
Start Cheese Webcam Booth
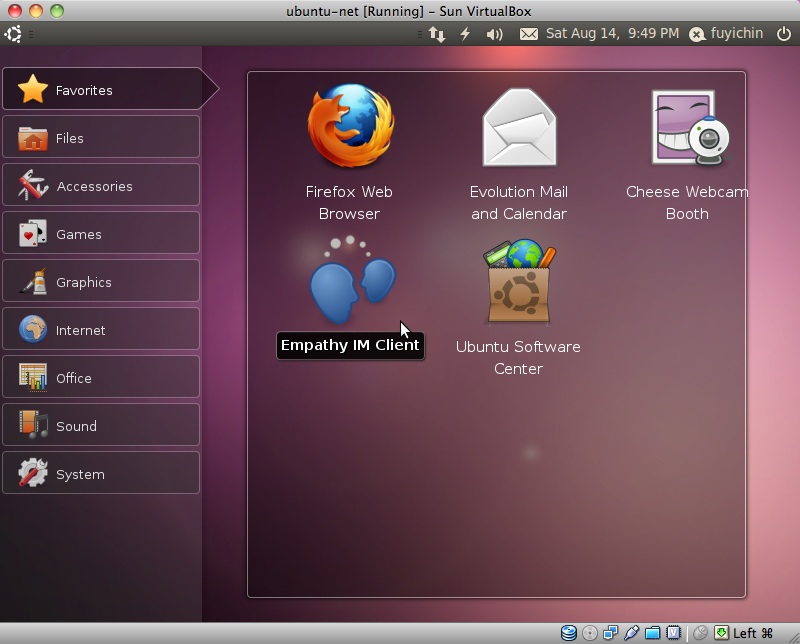click(686, 127)
